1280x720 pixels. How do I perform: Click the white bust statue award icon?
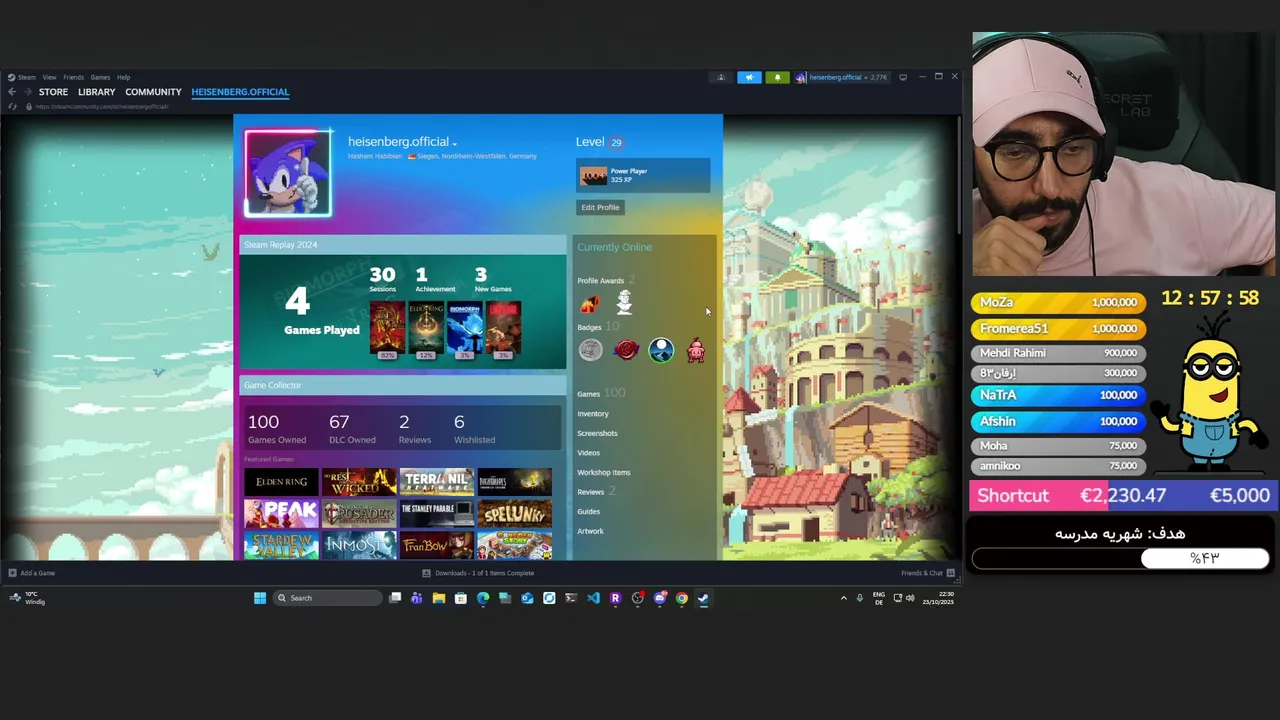[624, 302]
